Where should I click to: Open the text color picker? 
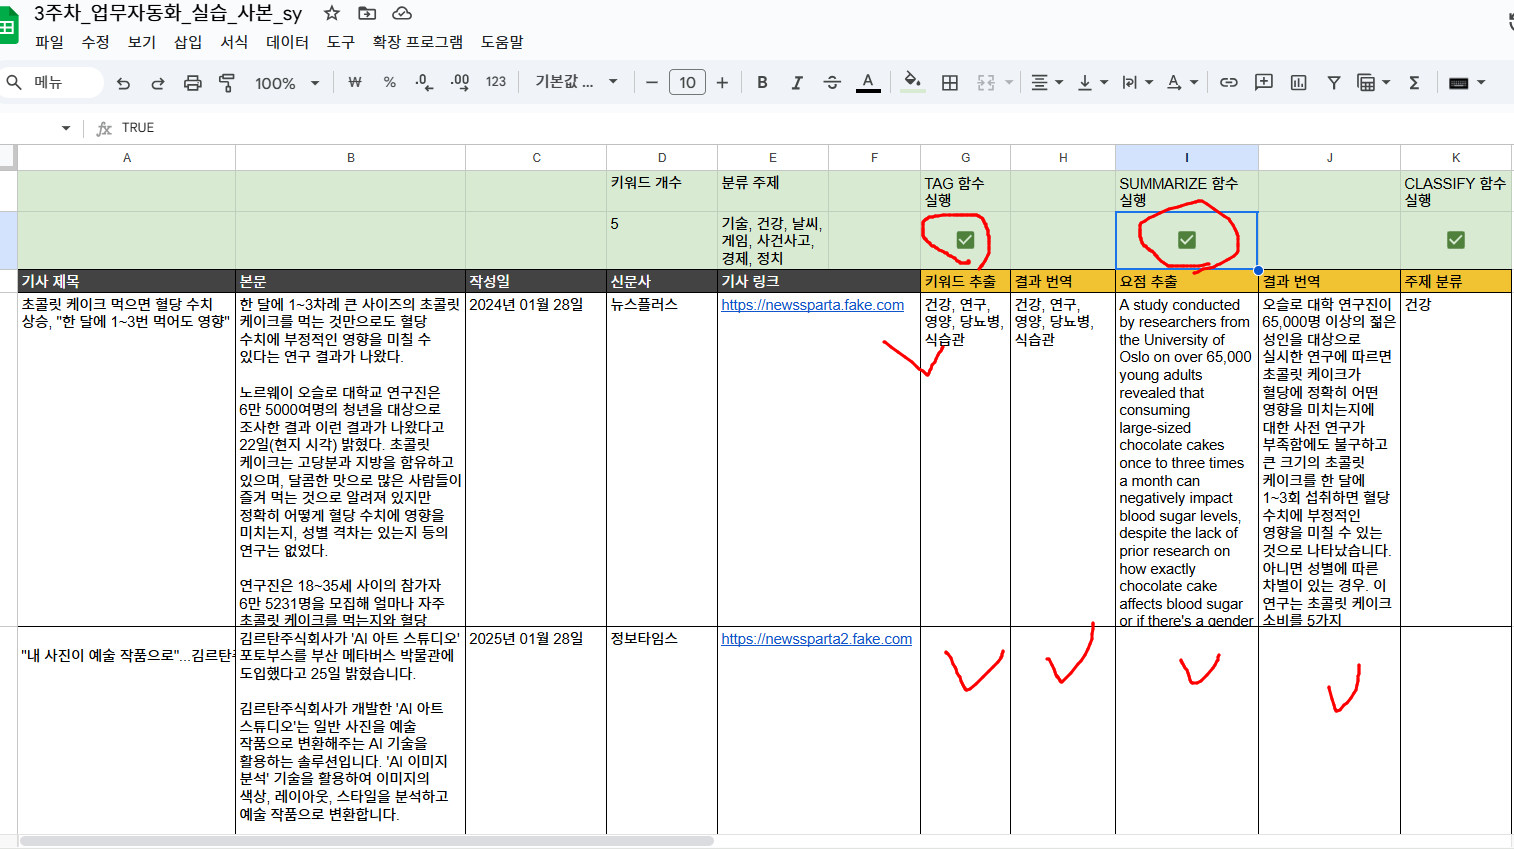[x=868, y=82]
